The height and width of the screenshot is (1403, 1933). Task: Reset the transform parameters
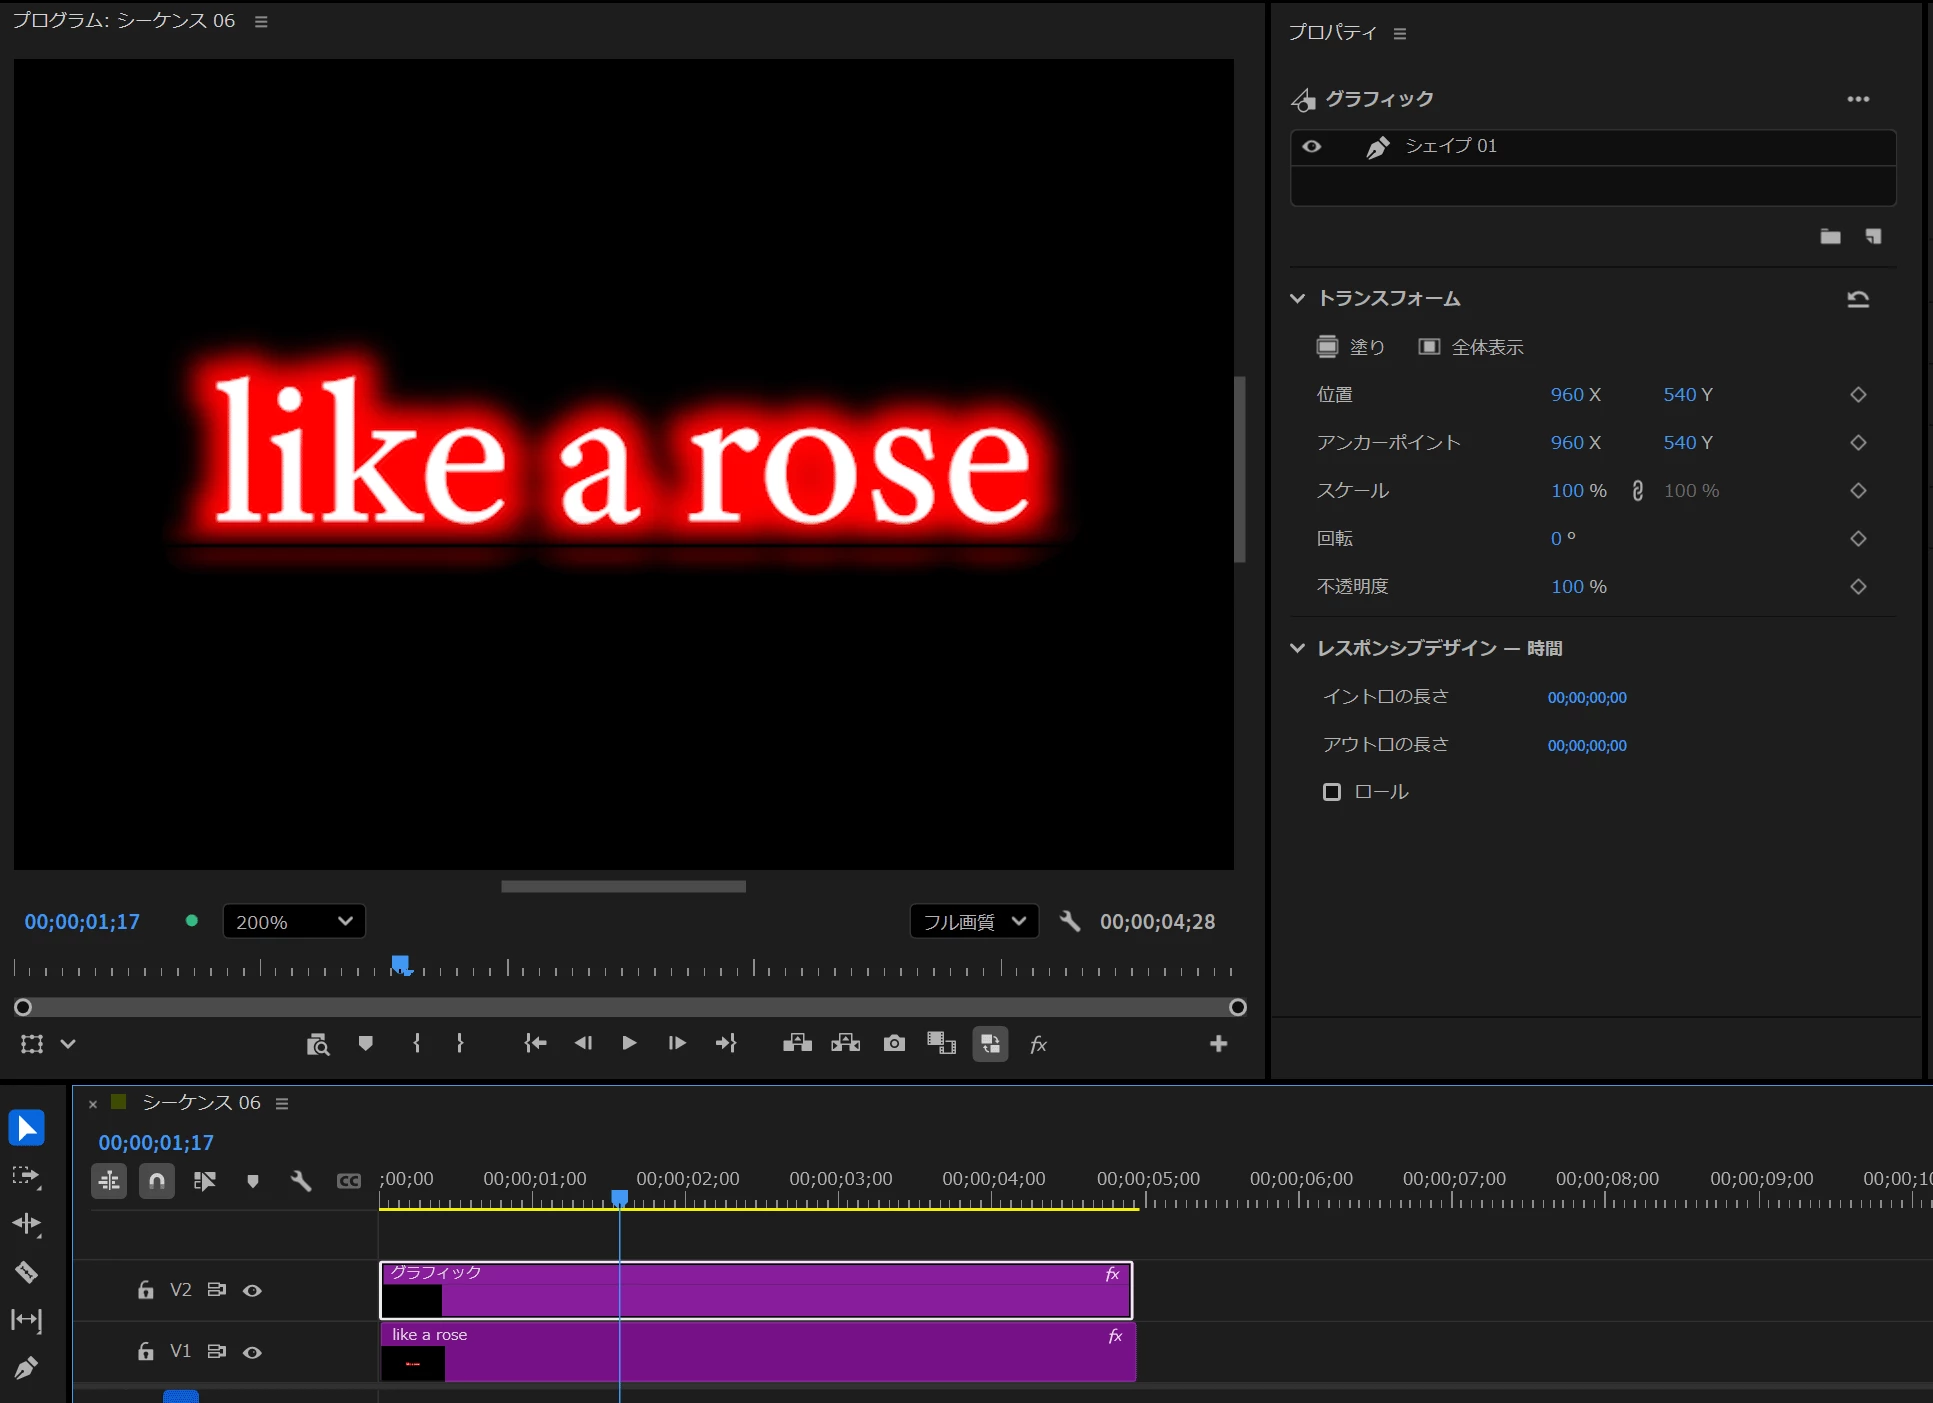[x=1858, y=299]
